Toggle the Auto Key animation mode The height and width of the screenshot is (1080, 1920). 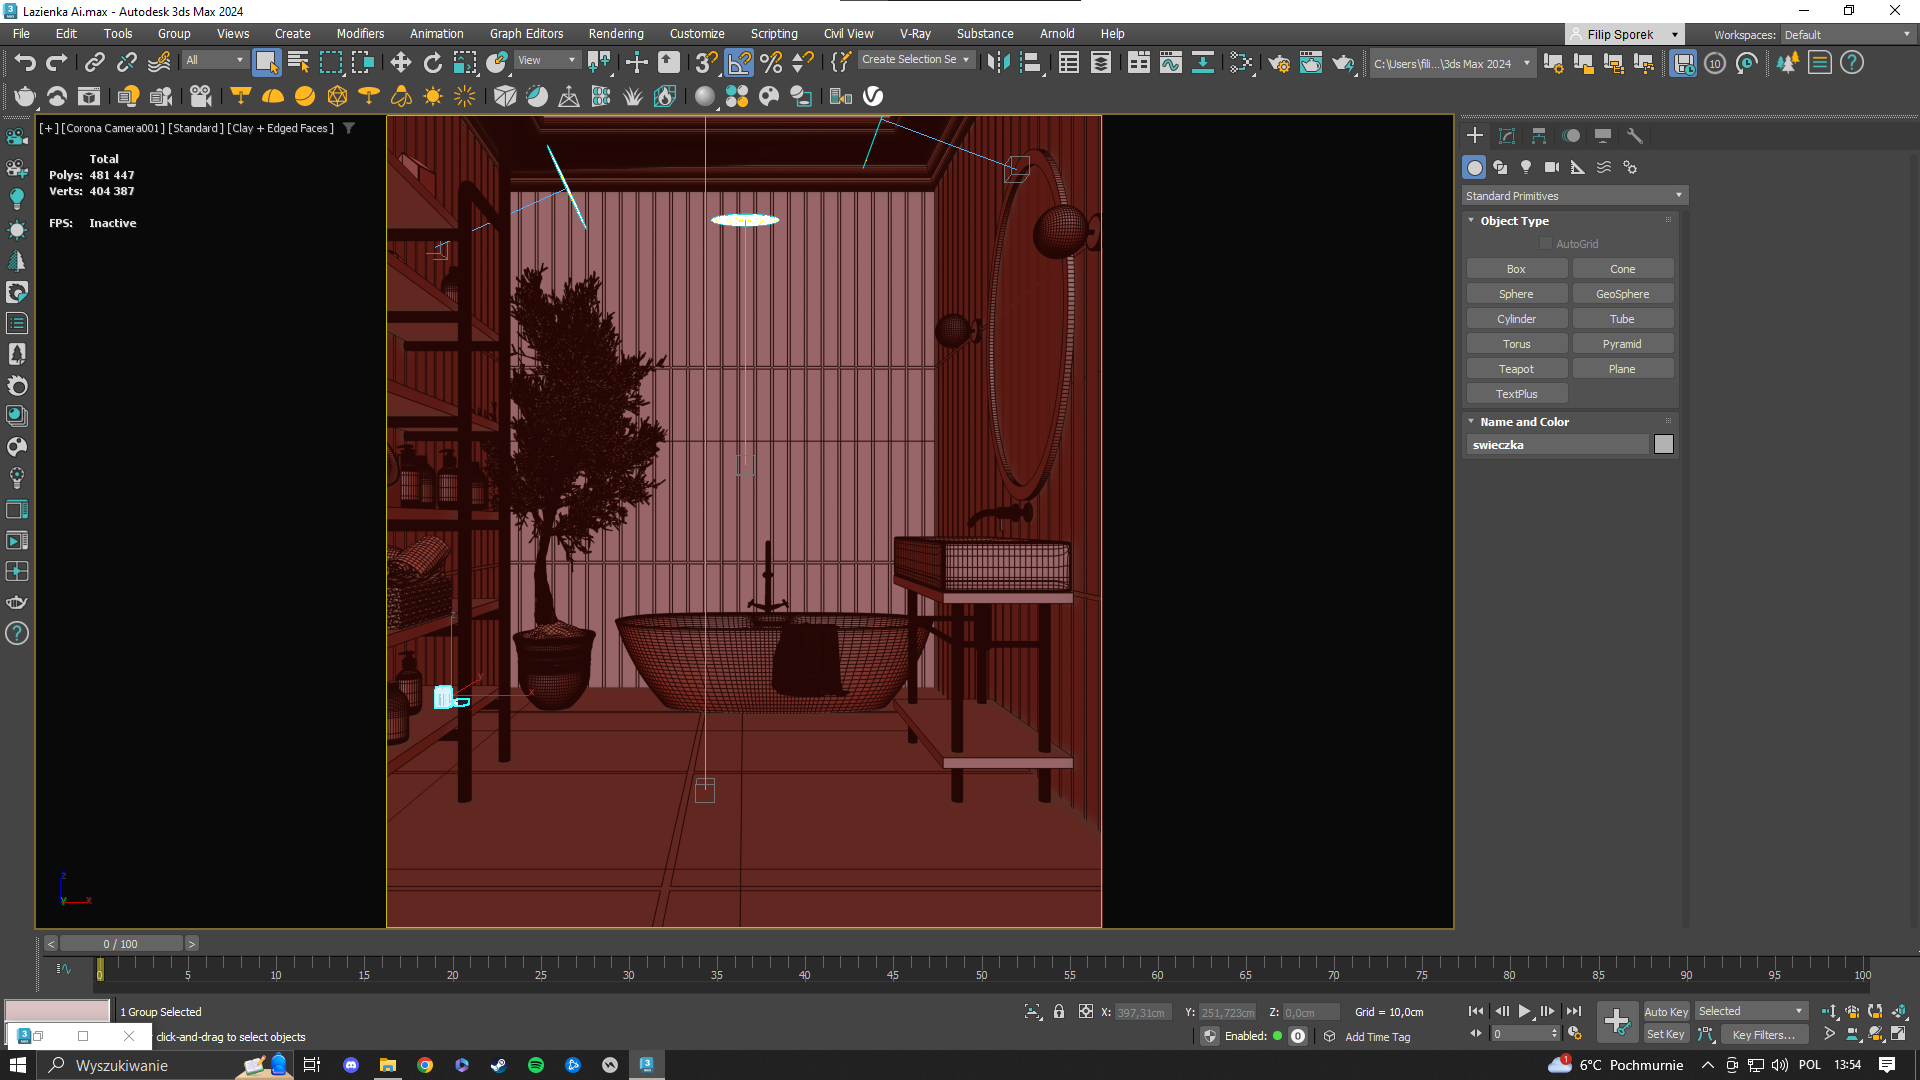[x=1665, y=1012]
